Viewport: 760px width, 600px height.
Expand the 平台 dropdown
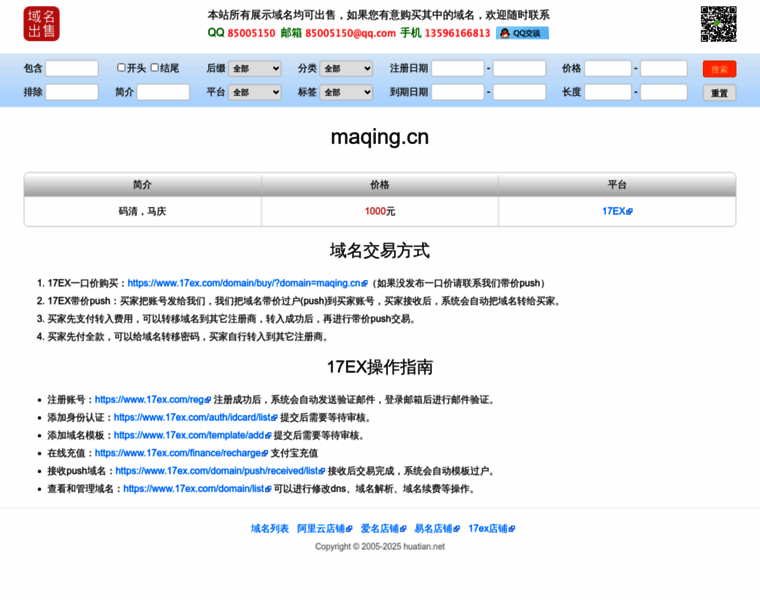[x=254, y=92]
